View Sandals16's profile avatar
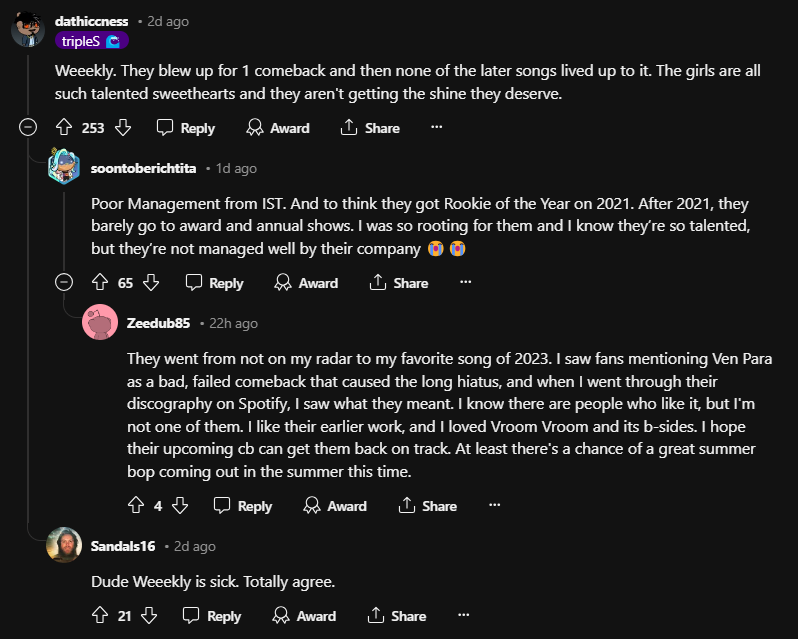Image resolution: width=798 pixels, height=639 pixels. (x=64, y=545)
